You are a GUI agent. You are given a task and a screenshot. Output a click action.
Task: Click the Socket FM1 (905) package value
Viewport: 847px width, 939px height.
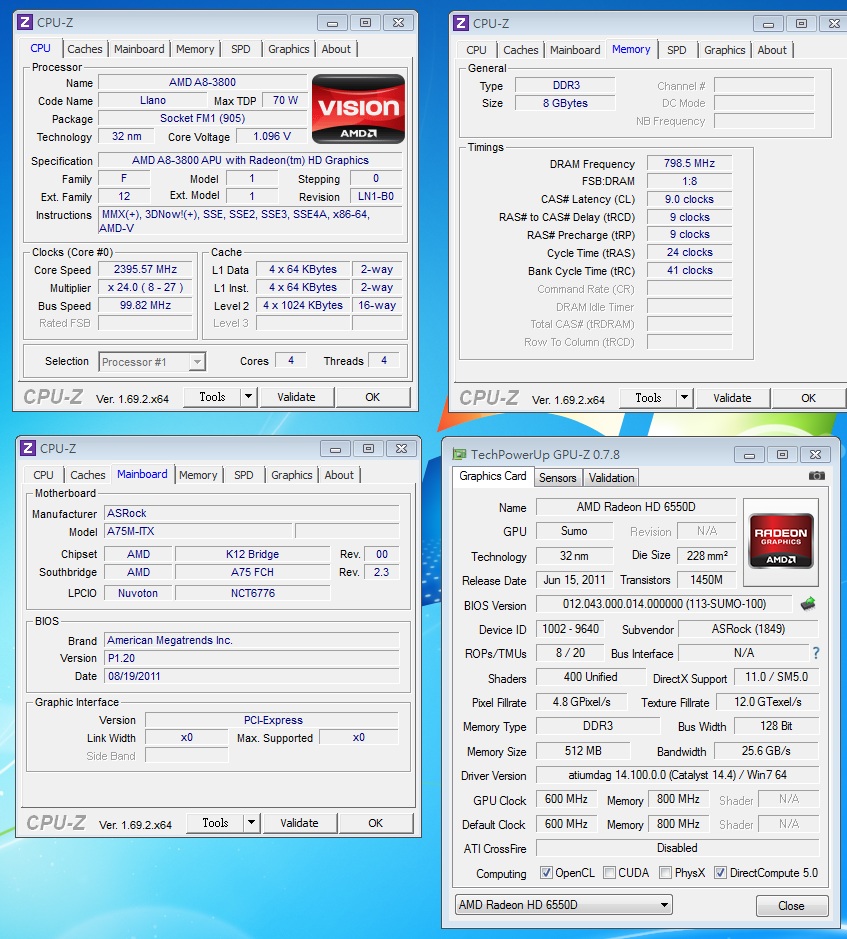pyautogui.click(x=202, y=118)
